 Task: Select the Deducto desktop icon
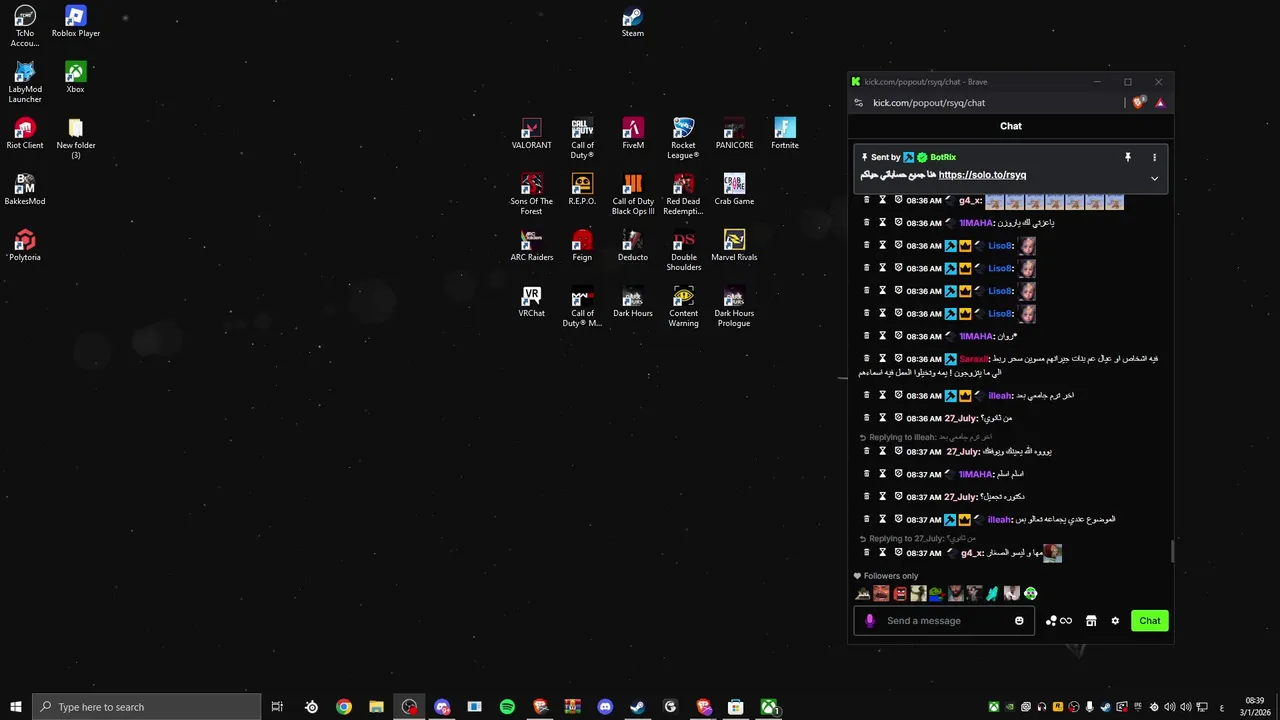pyautogui.click(x=633, y=246)
